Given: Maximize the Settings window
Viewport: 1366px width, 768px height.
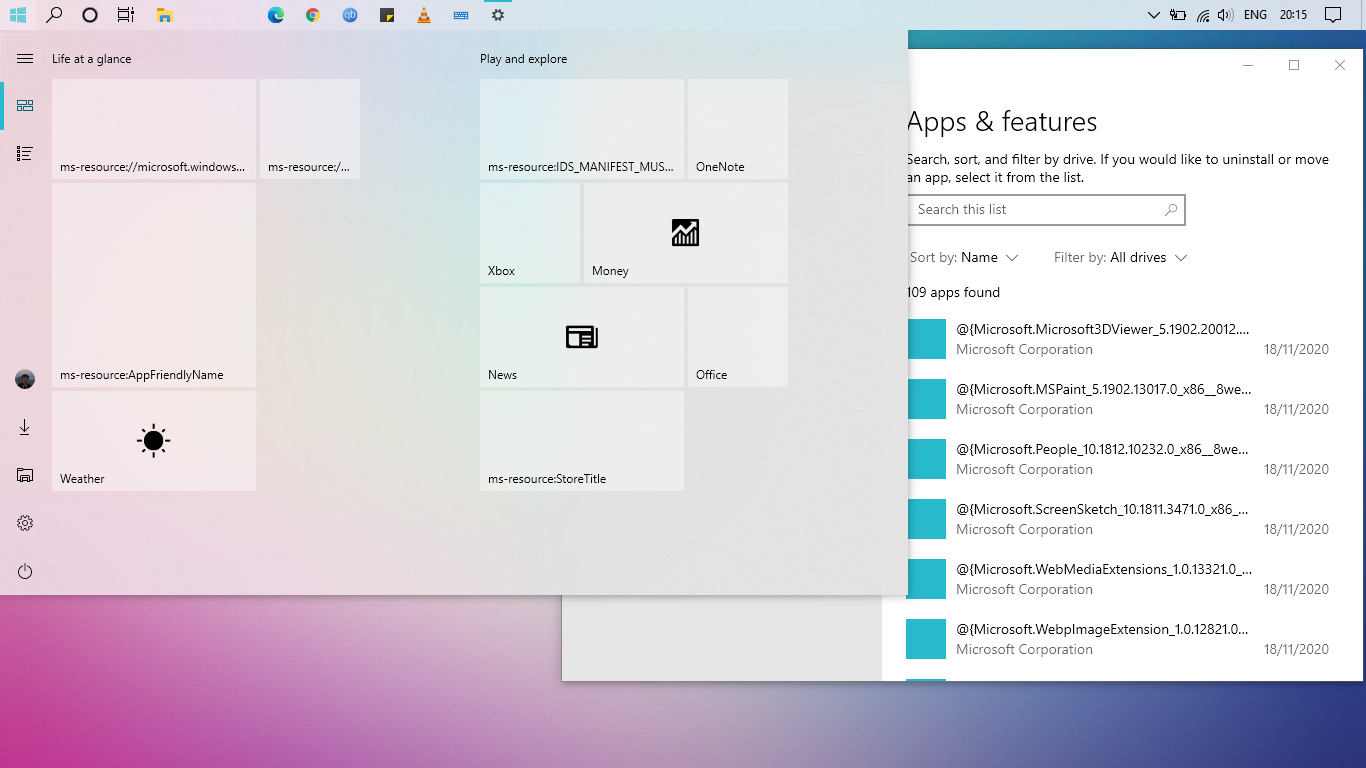Looking at the screenshot, I should pos(1294,65).
